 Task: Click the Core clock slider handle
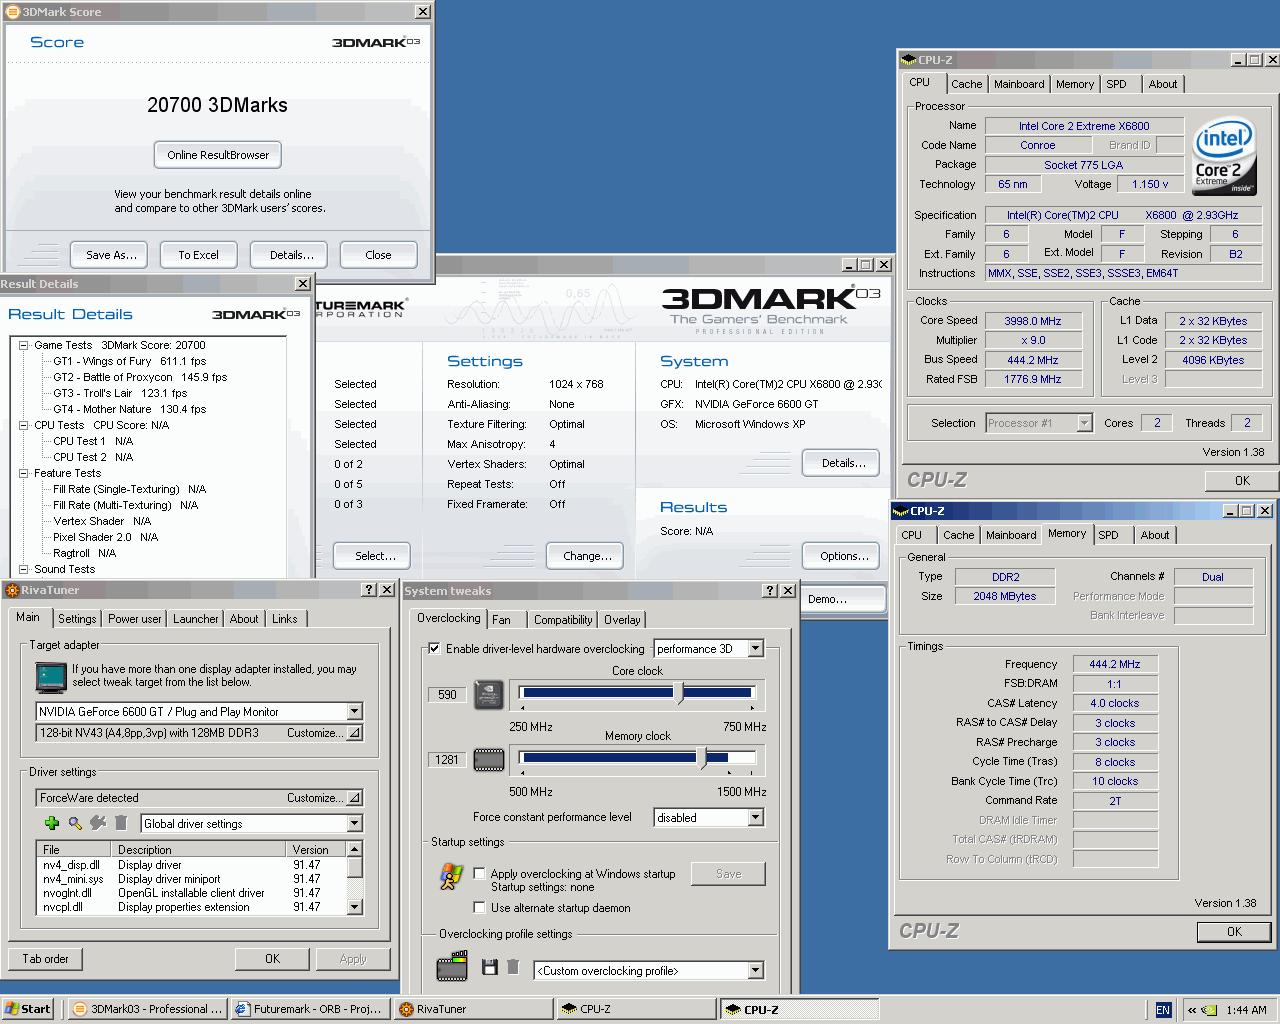coord(679,693)
